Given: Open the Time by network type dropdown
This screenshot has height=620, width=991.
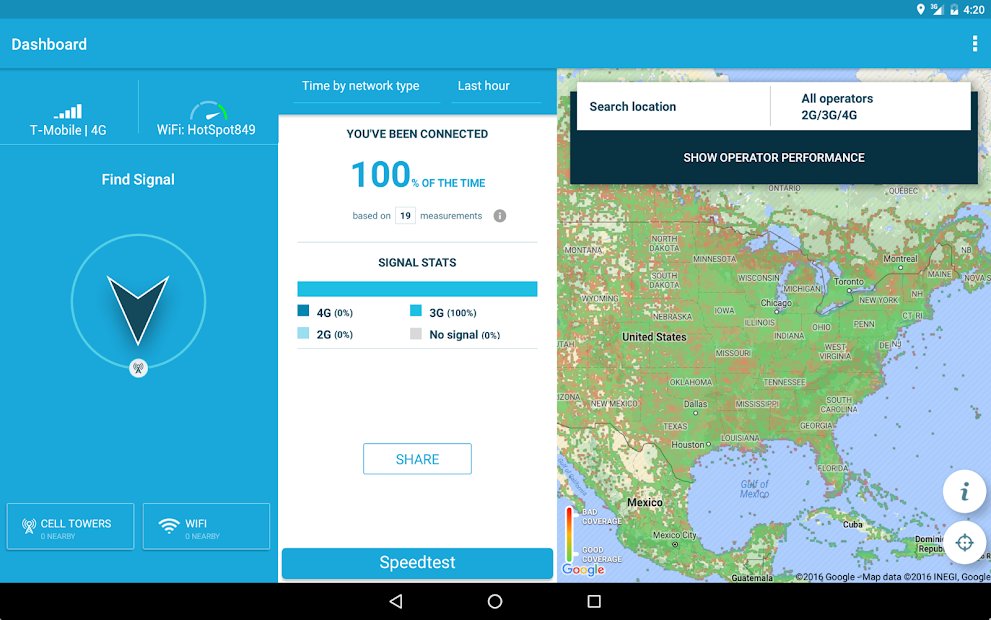Looking at the screenshot, I should pyautogui.click(x=361, y=86).
